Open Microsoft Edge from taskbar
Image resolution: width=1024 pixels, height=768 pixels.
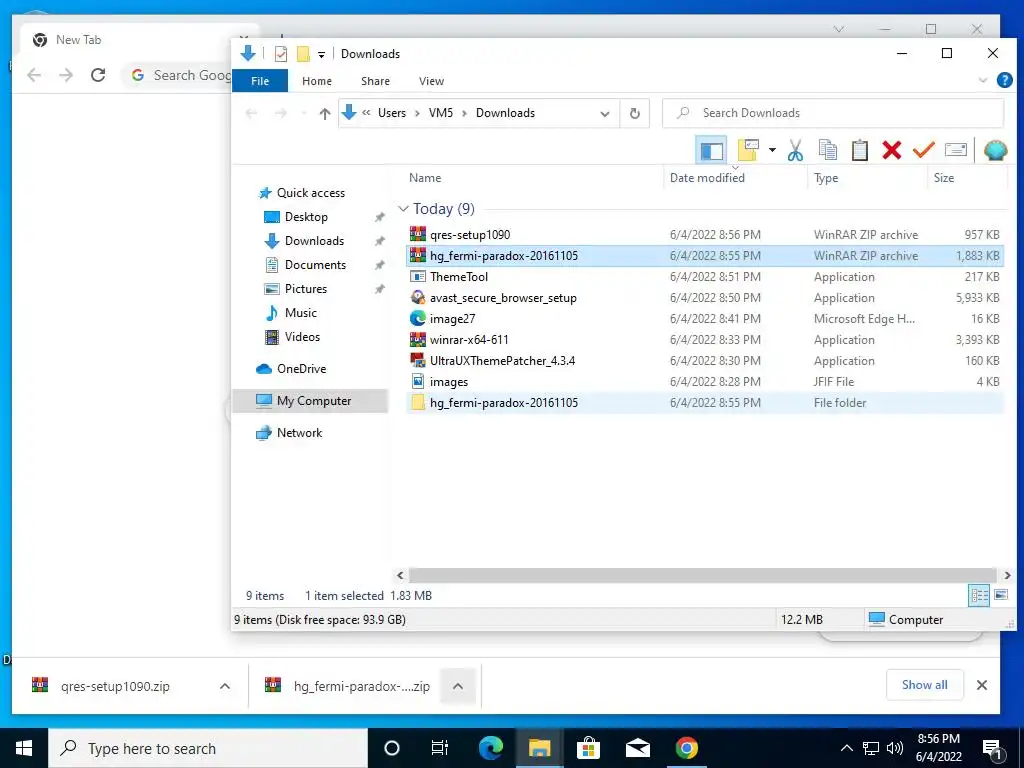point(490,748)
